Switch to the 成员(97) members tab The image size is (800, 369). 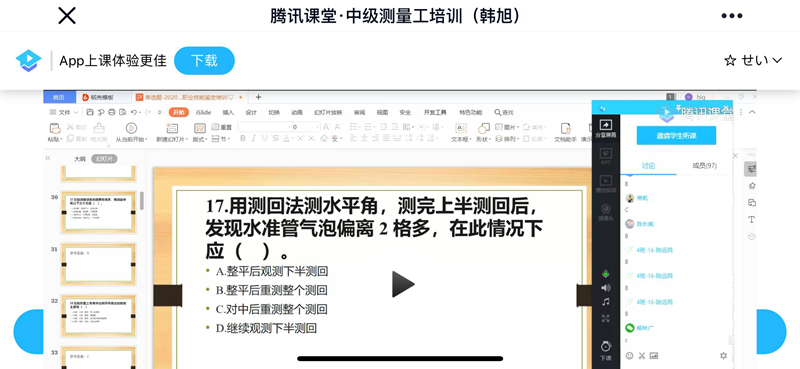point(705,166)
